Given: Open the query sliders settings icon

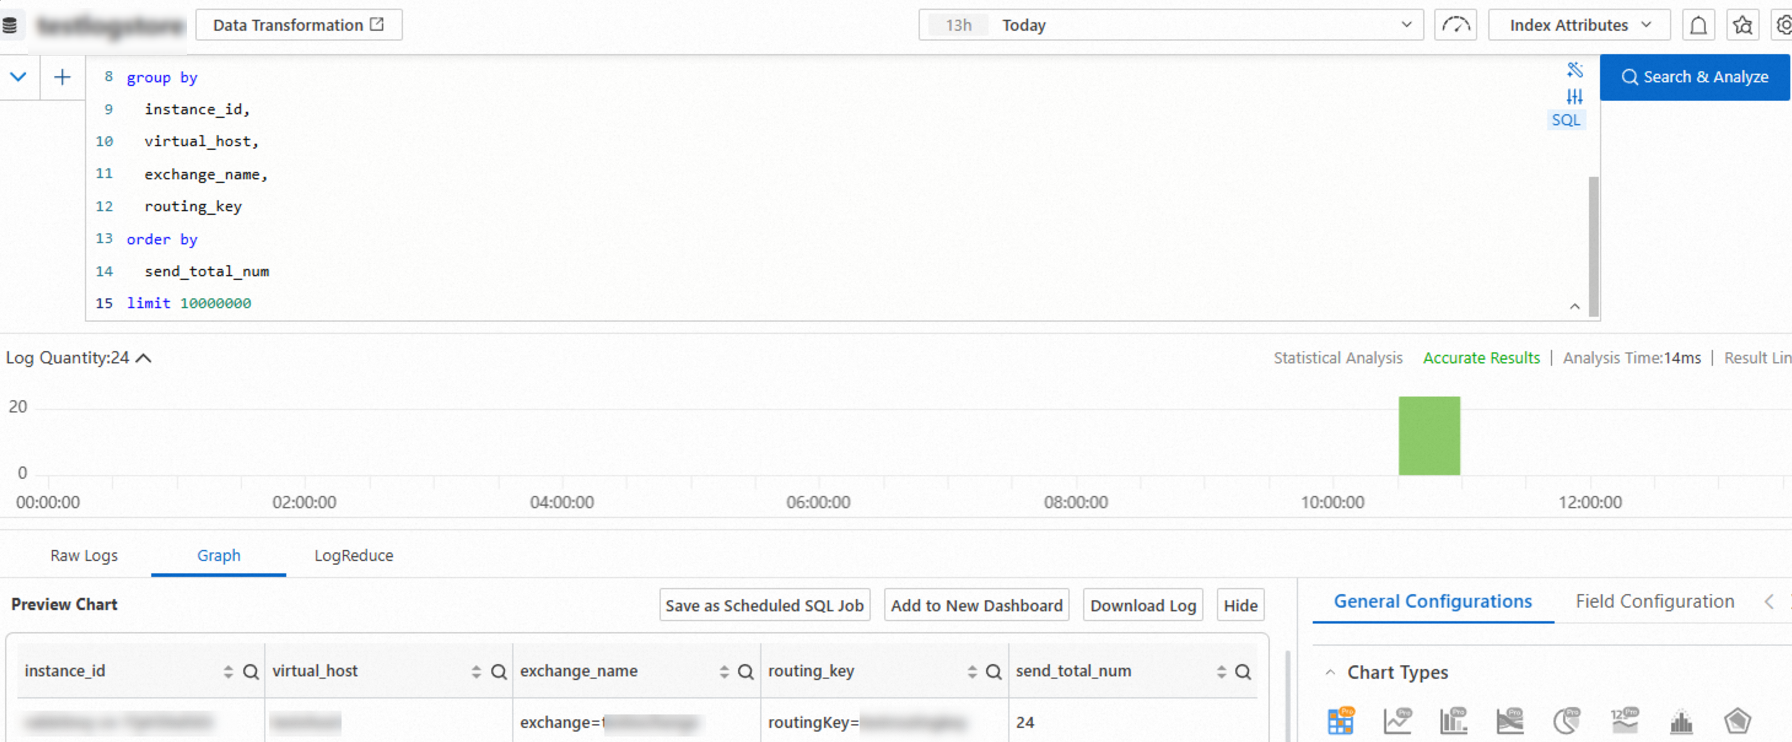Looking at the screenshot, I should [1575, 96].
